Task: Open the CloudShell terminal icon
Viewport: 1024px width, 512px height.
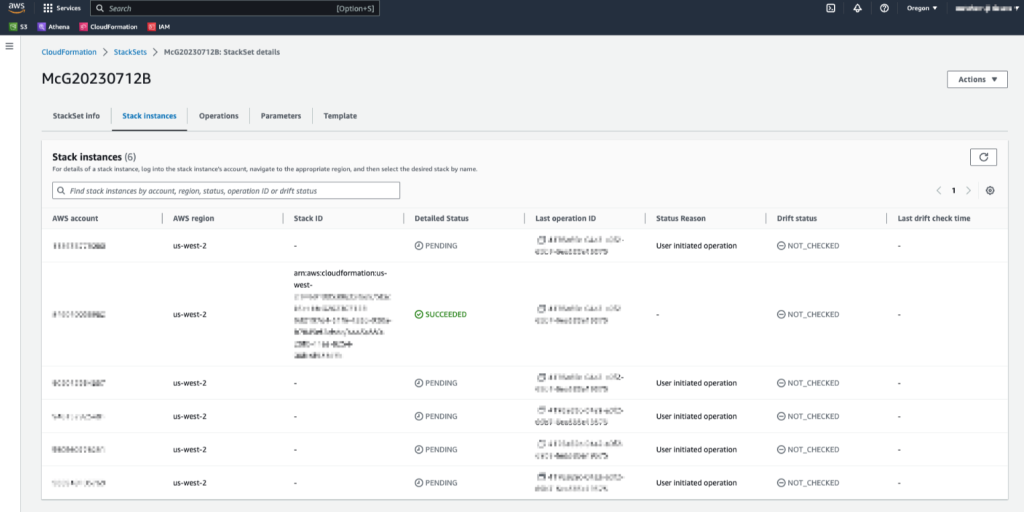Action: 831,8
